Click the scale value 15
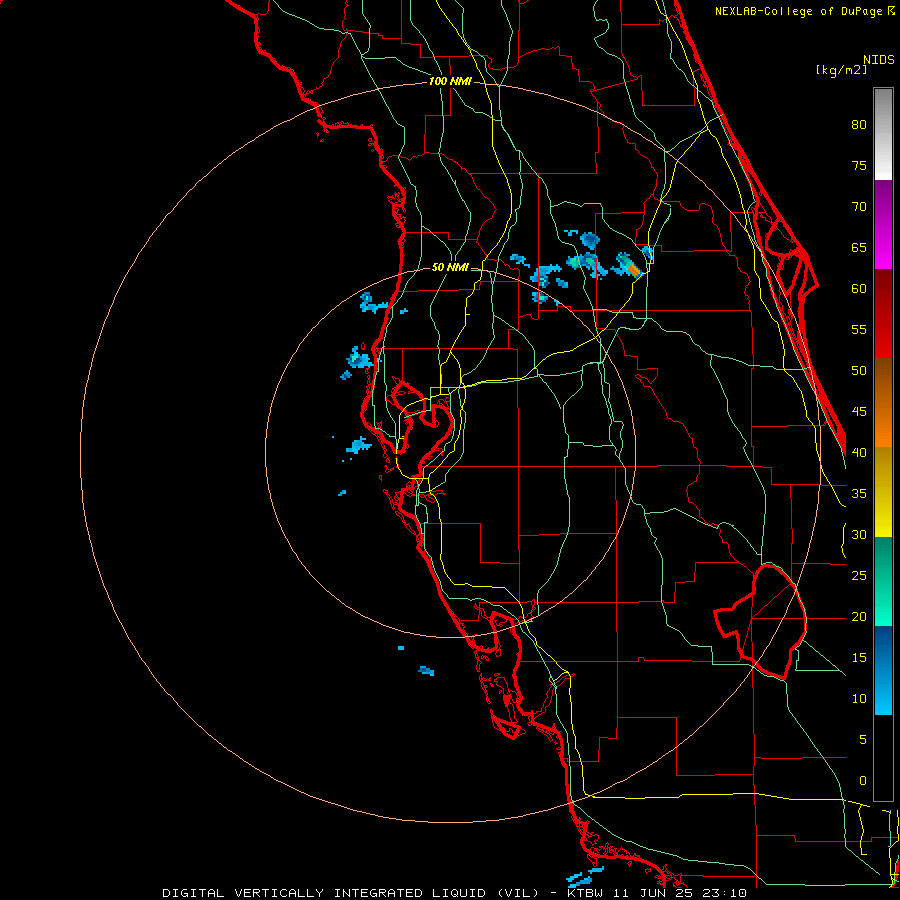 point(859,658)
